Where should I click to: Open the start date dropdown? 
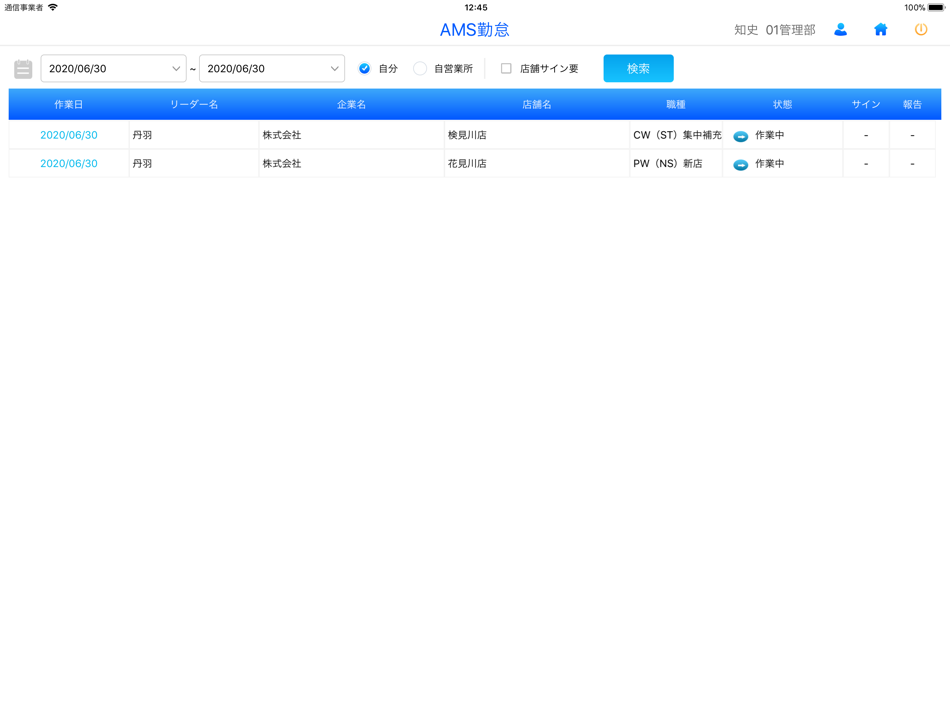pyautogui.click(x=113, y=68)
